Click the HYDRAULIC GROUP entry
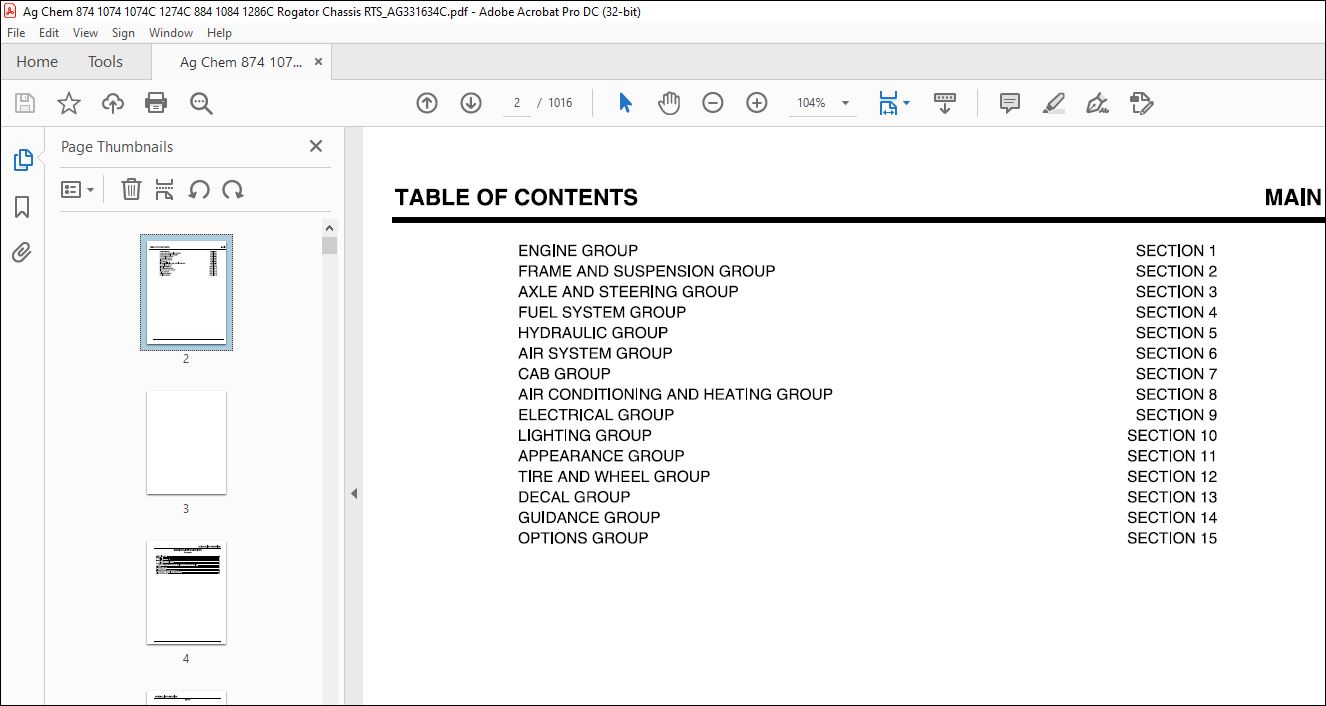 [593, 333]
